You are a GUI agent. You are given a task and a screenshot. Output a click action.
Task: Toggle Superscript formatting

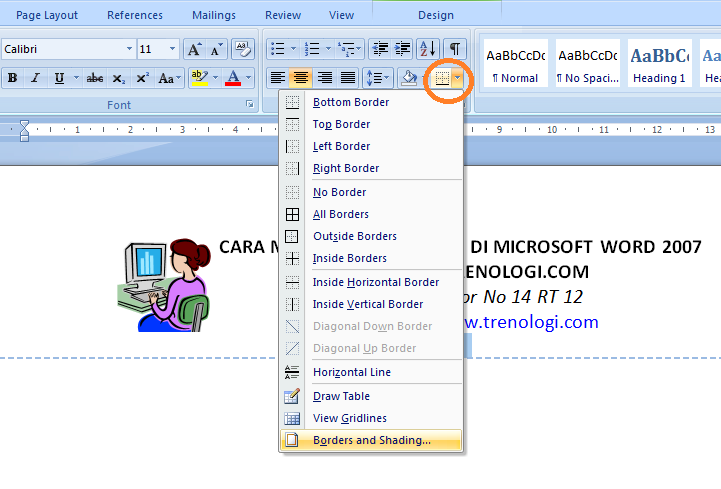click(142, 78)
